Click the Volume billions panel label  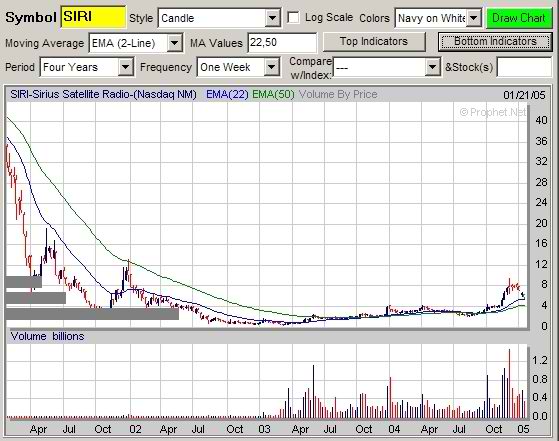point(47,336)
